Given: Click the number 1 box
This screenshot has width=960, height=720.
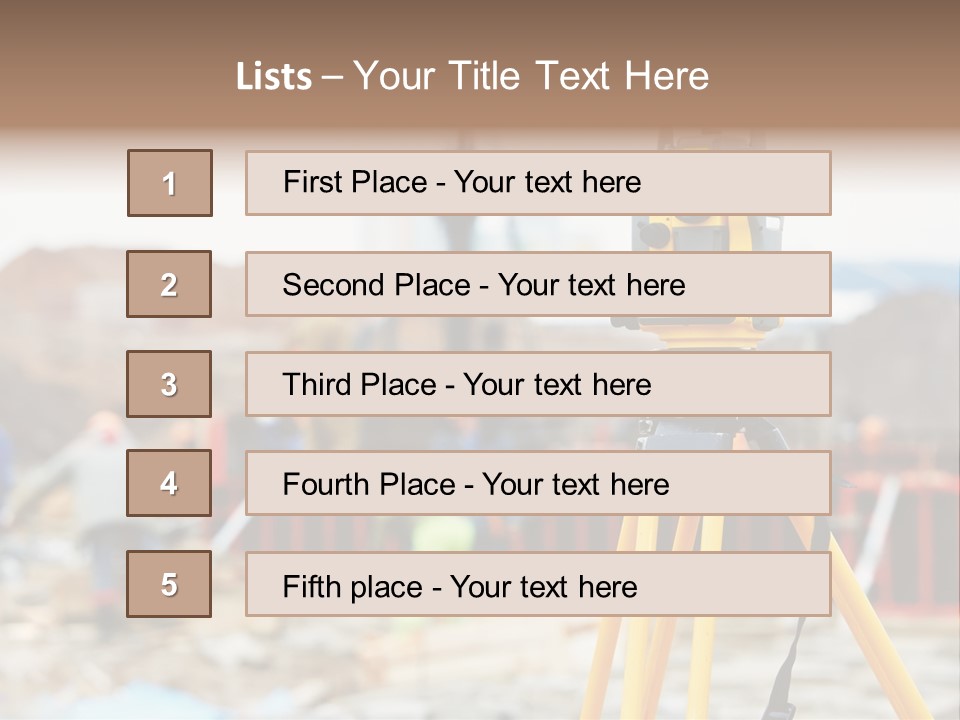Looking at the screenshot, I should pyautogui.click(x=170, y=183).
